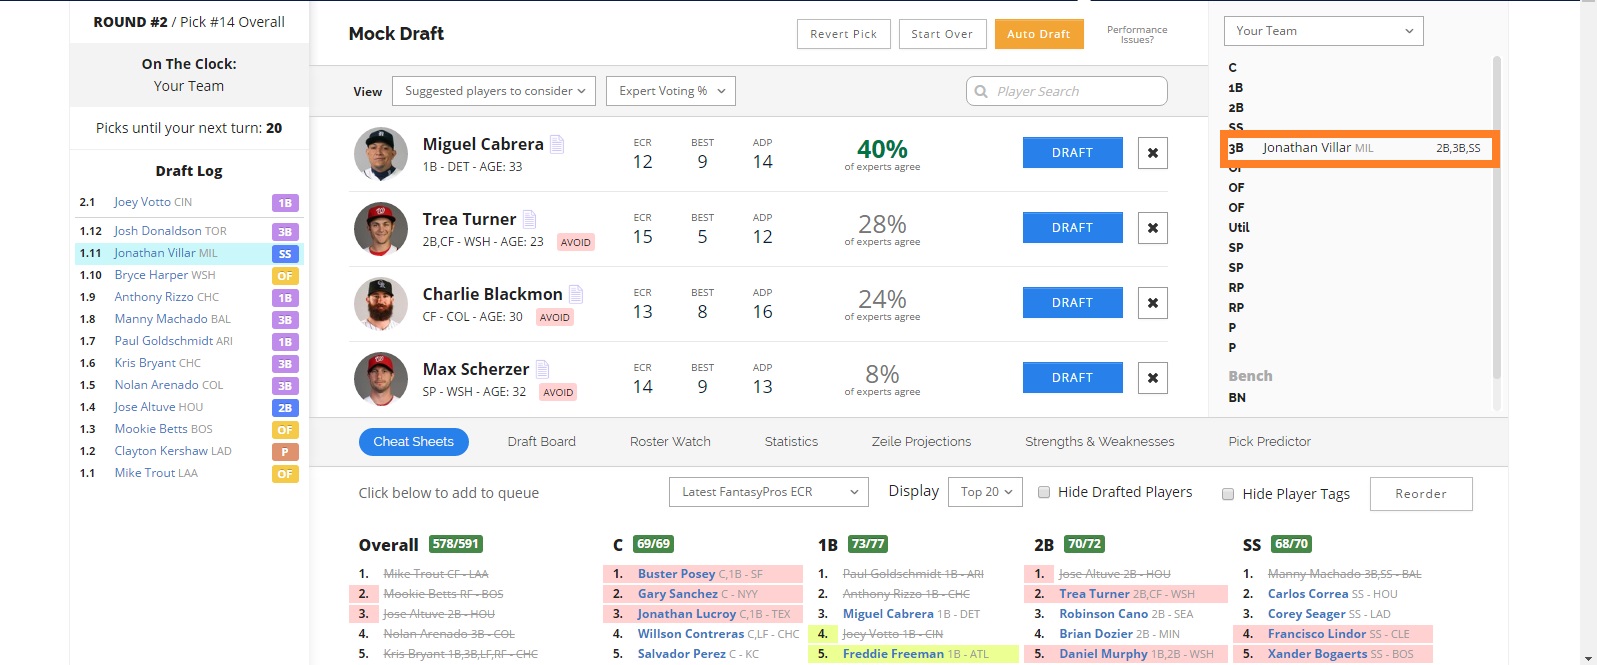The width and height of the screenshot is (1597, 665).
Task: Click the Overall 578/591 count badge
Action: [456, 544]
